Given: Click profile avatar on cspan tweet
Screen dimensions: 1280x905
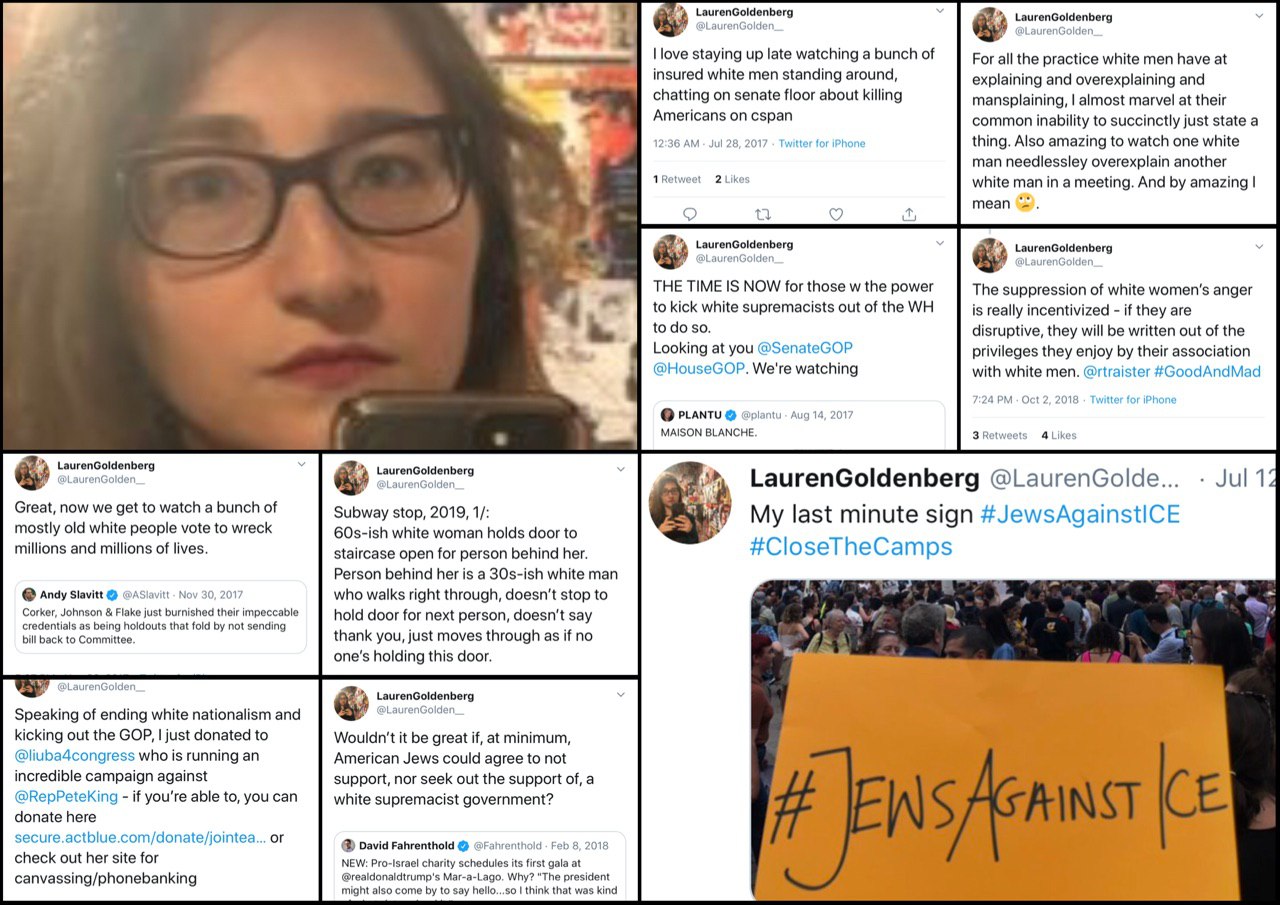Looking at the screenshot, I should [670, 19].
